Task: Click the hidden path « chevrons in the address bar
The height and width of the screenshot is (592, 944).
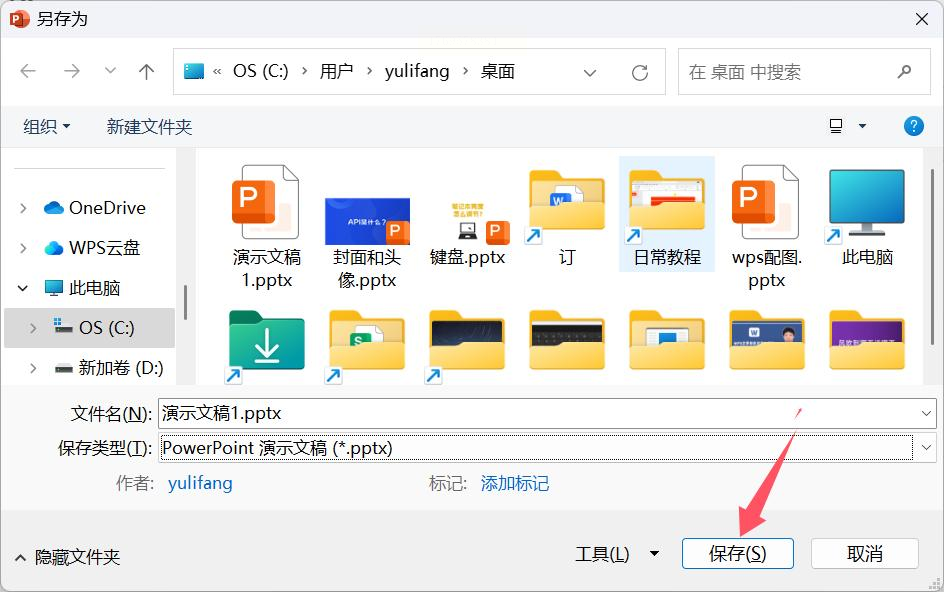Action: coord(217,72)
